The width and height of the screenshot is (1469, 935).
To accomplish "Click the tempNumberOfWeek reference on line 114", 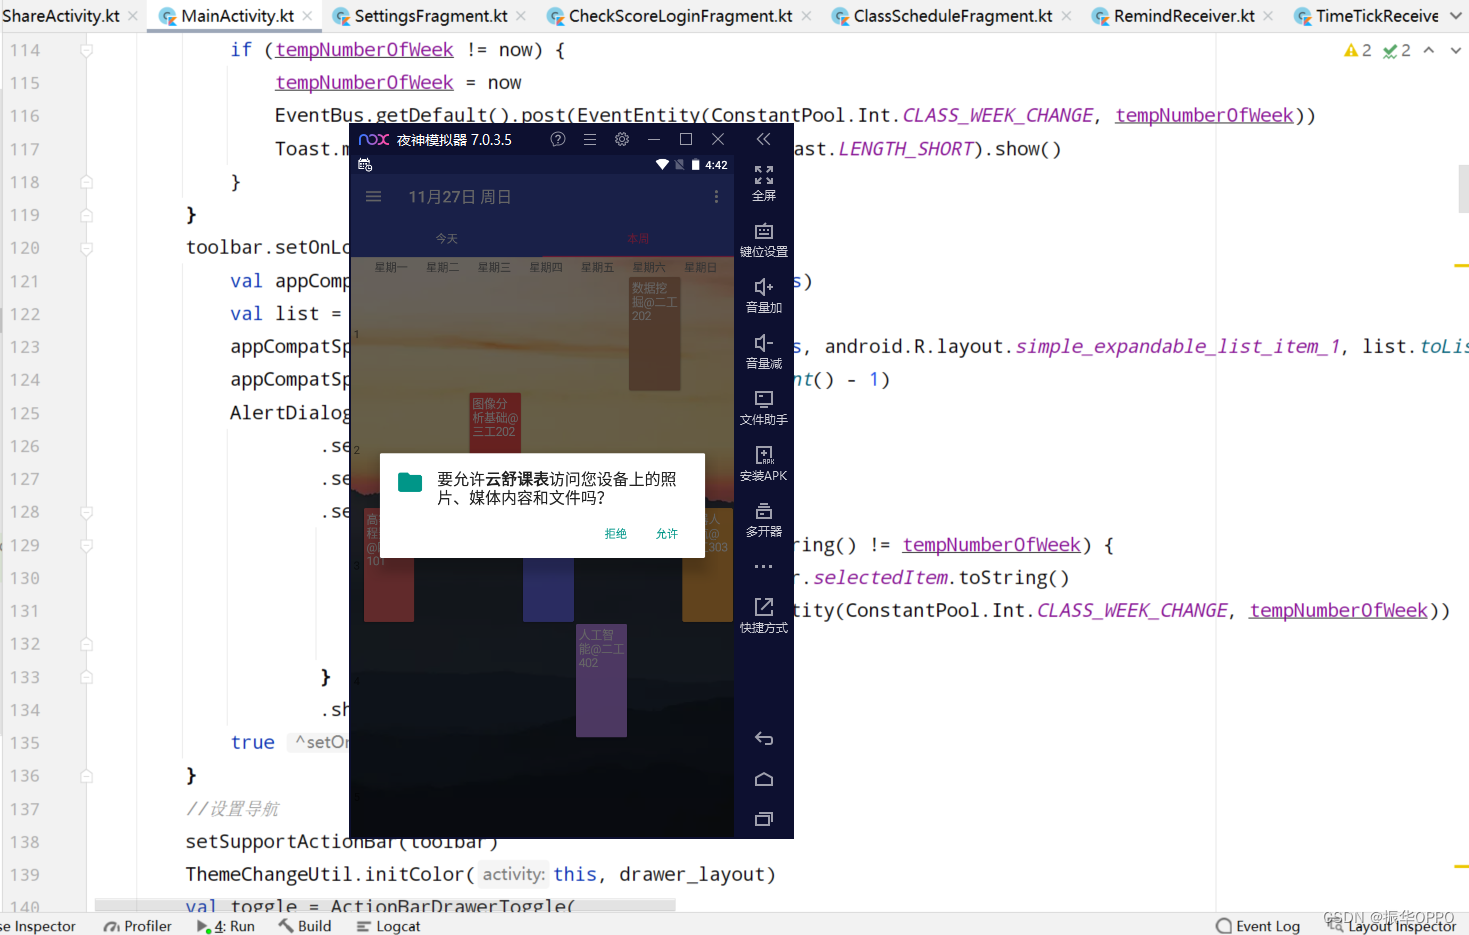I will coord(364,50).
